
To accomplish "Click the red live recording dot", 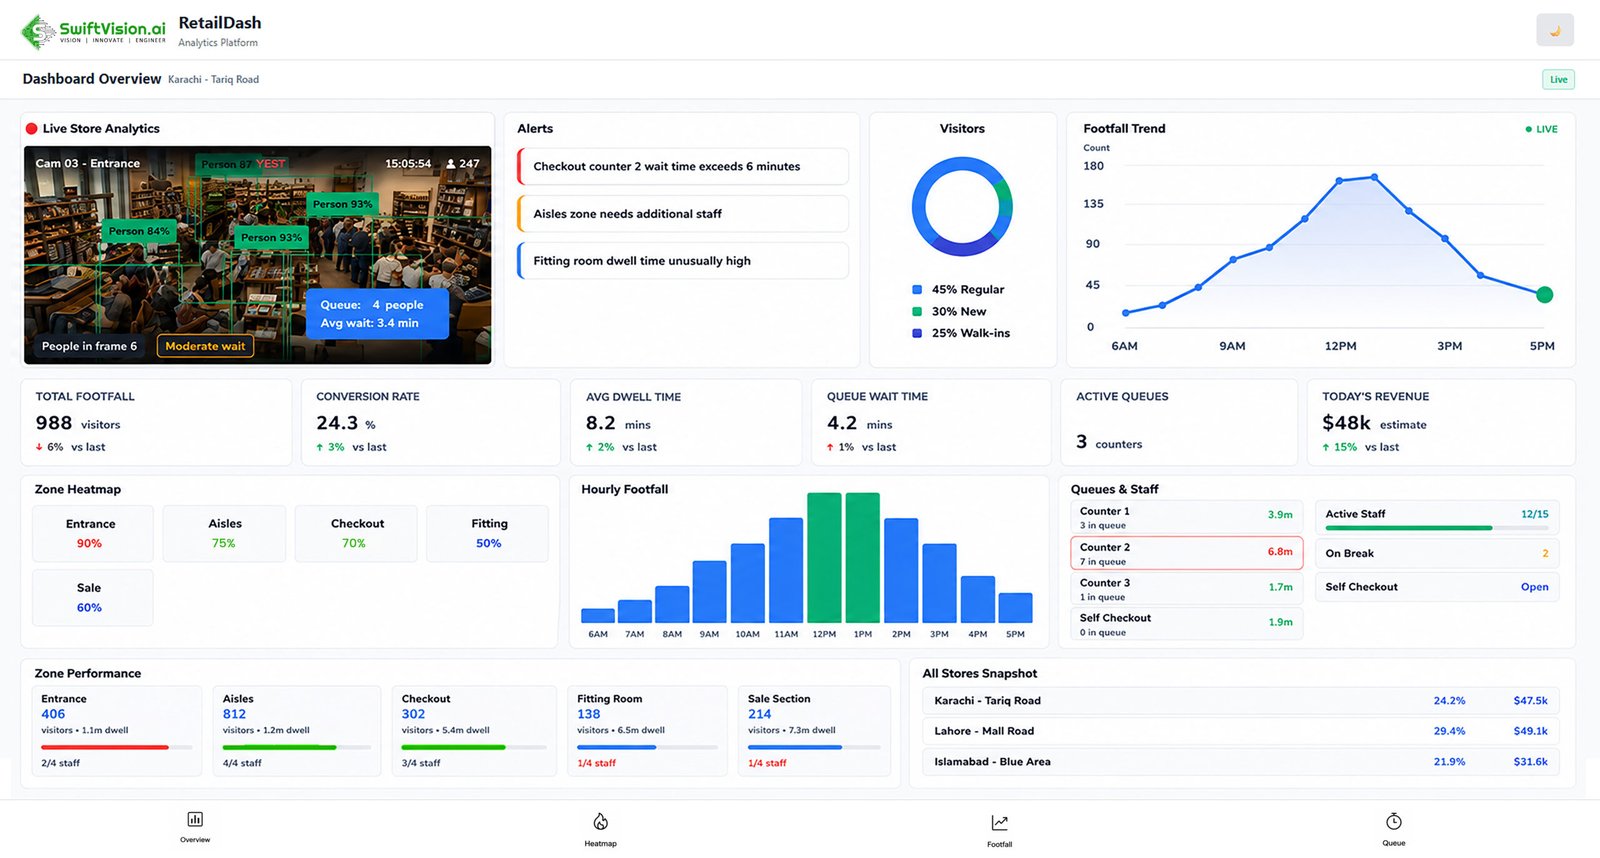I will pyautogui.click(x=31, y=129).
